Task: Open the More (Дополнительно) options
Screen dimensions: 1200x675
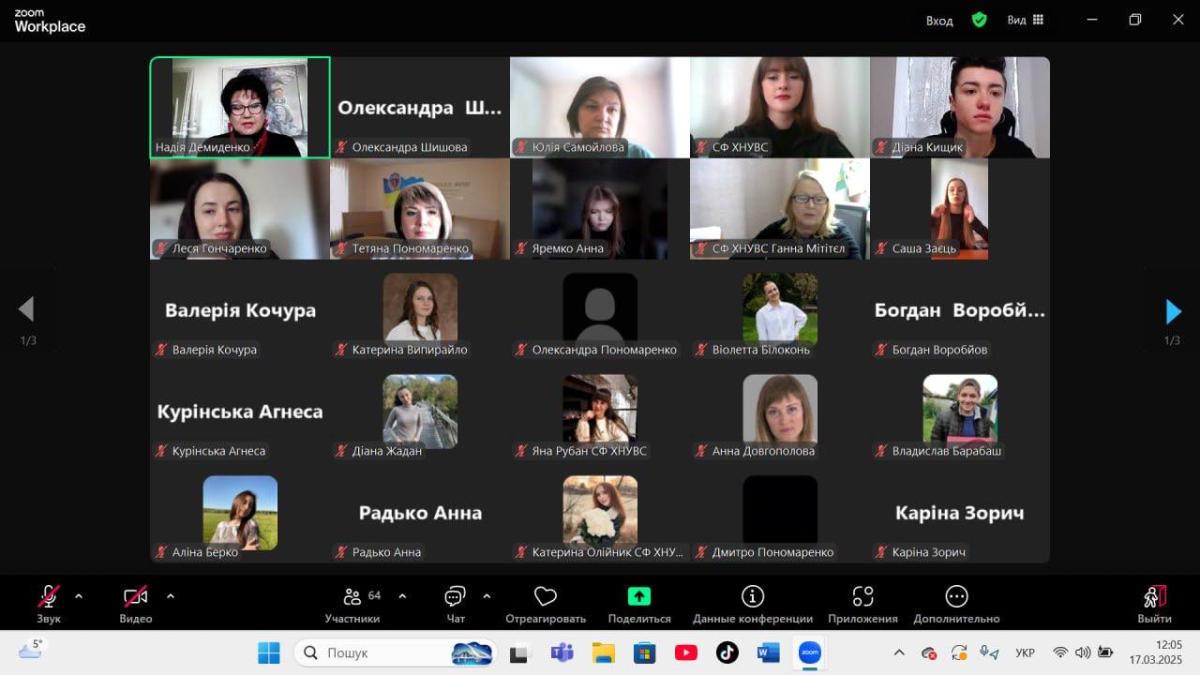Action: point(956,598)
